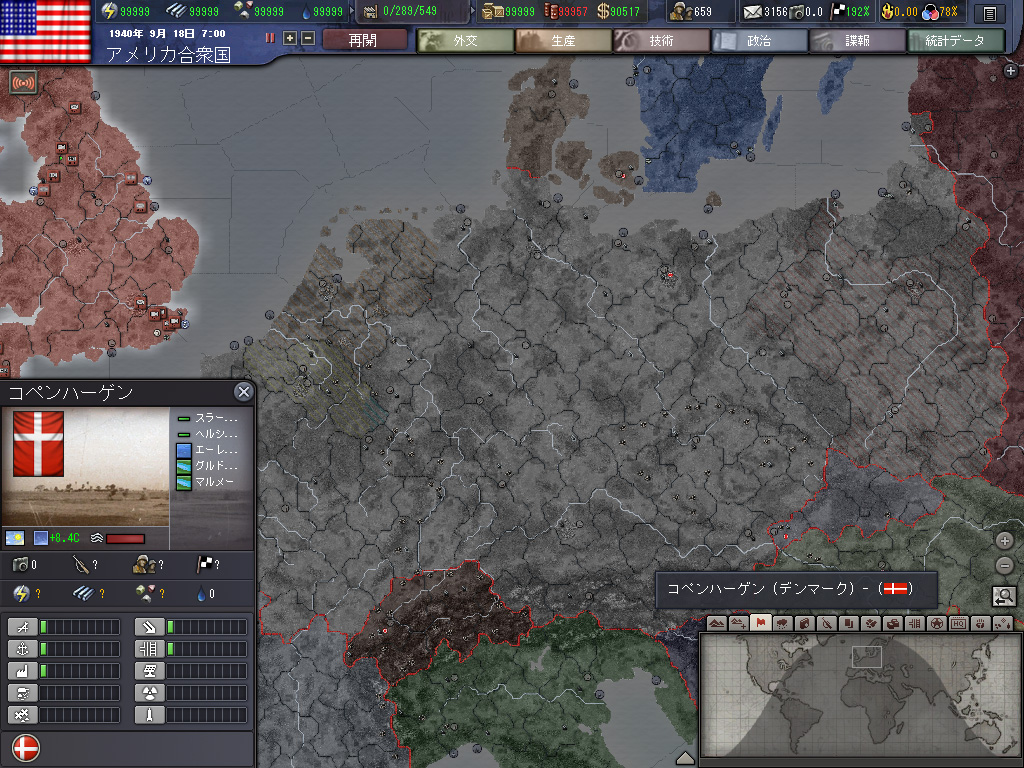The width and height of the screenshot is (1024, 768).
Task: Build a naval base (anchor)
Action: [x=22, y=649]
